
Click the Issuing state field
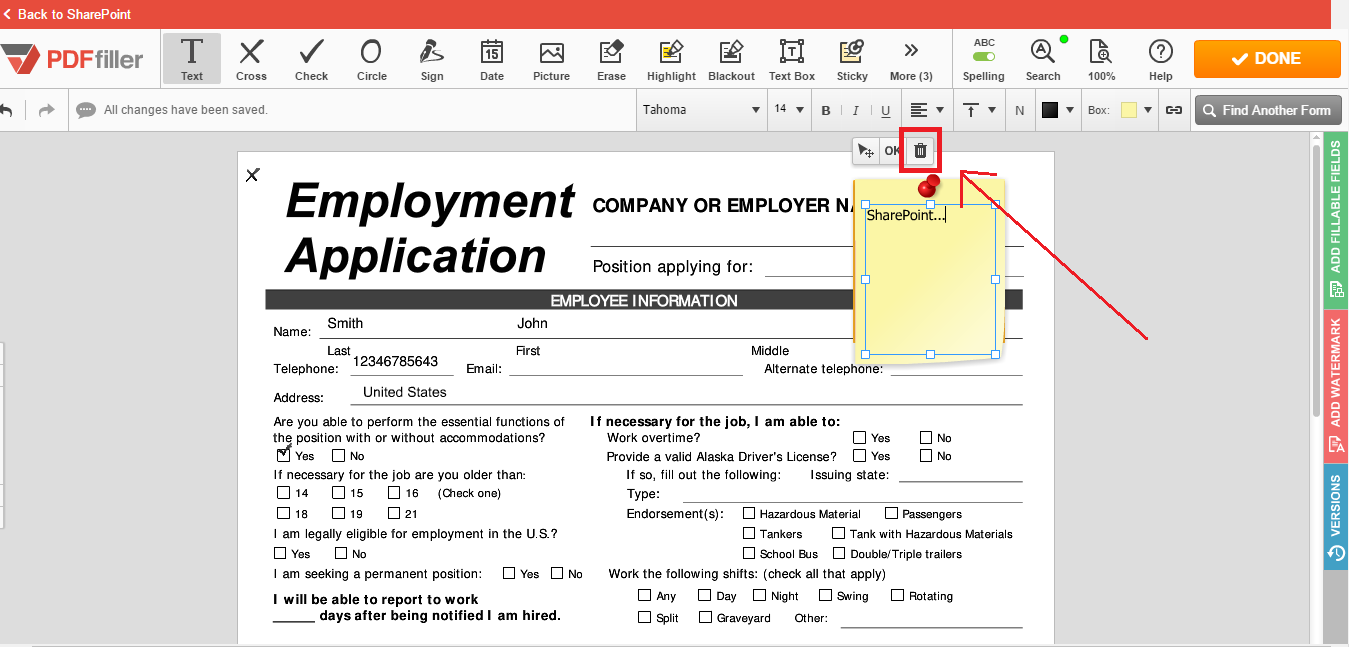pyautogui.click(x=960, y=474)
